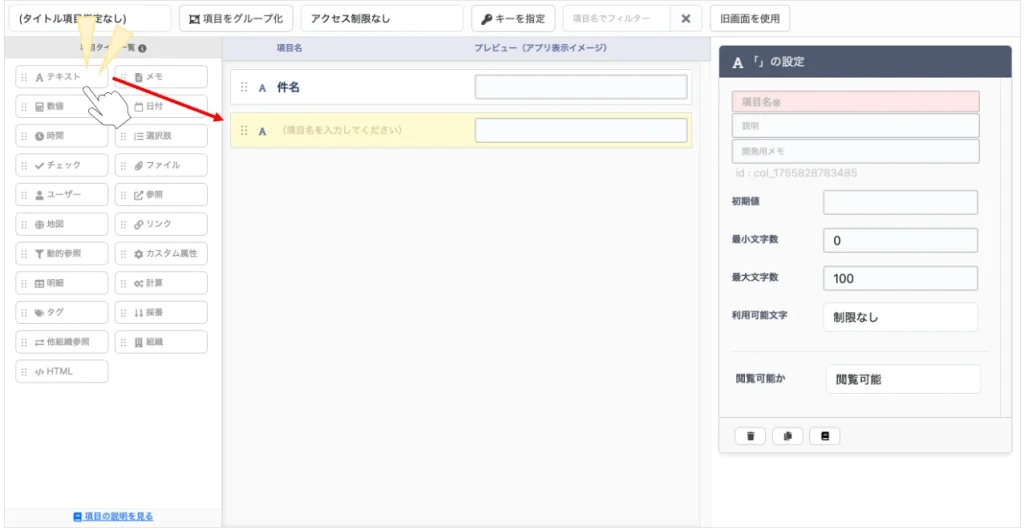The image size is (1024, 531).
Task: Click the copy/duplicate icon button
Action: point(787,436)
